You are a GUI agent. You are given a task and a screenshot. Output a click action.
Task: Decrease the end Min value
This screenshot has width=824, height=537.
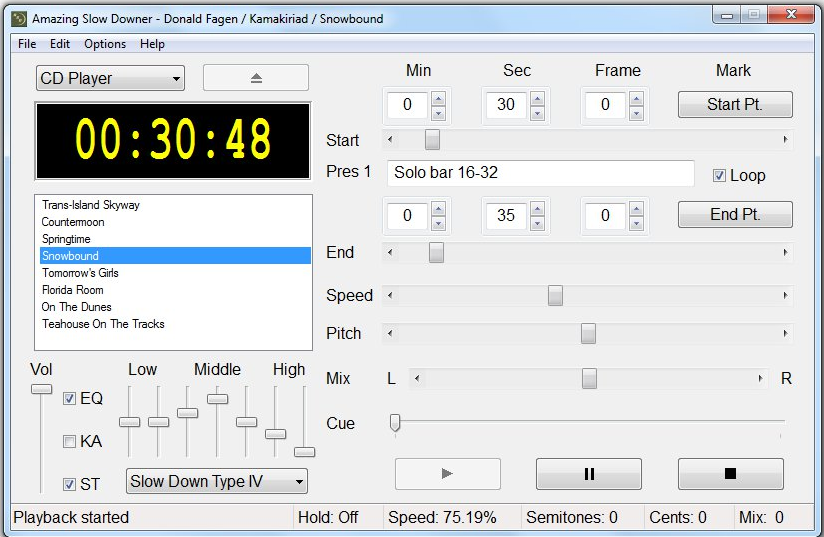(438, 223)
